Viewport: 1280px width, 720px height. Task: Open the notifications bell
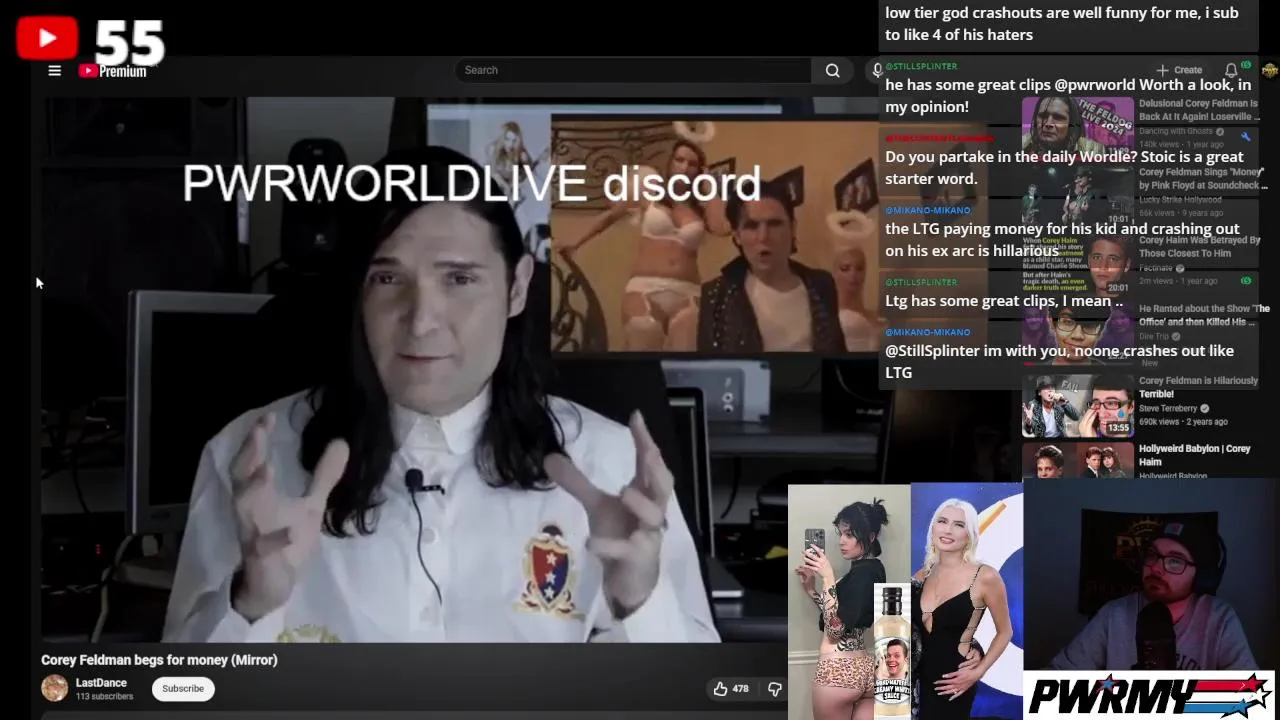1231,70
